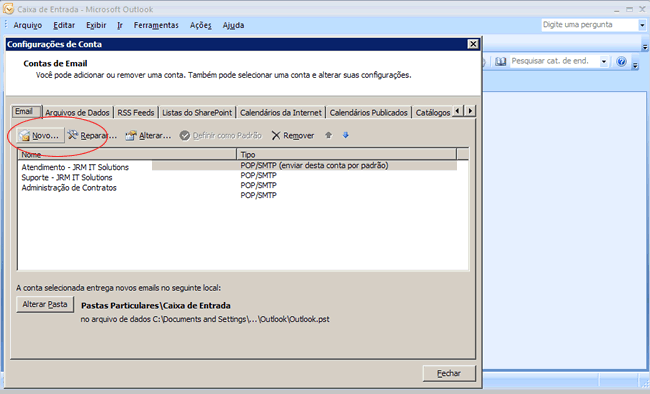
Task: Open the Calendários Publicados tab
Action: 369,112
